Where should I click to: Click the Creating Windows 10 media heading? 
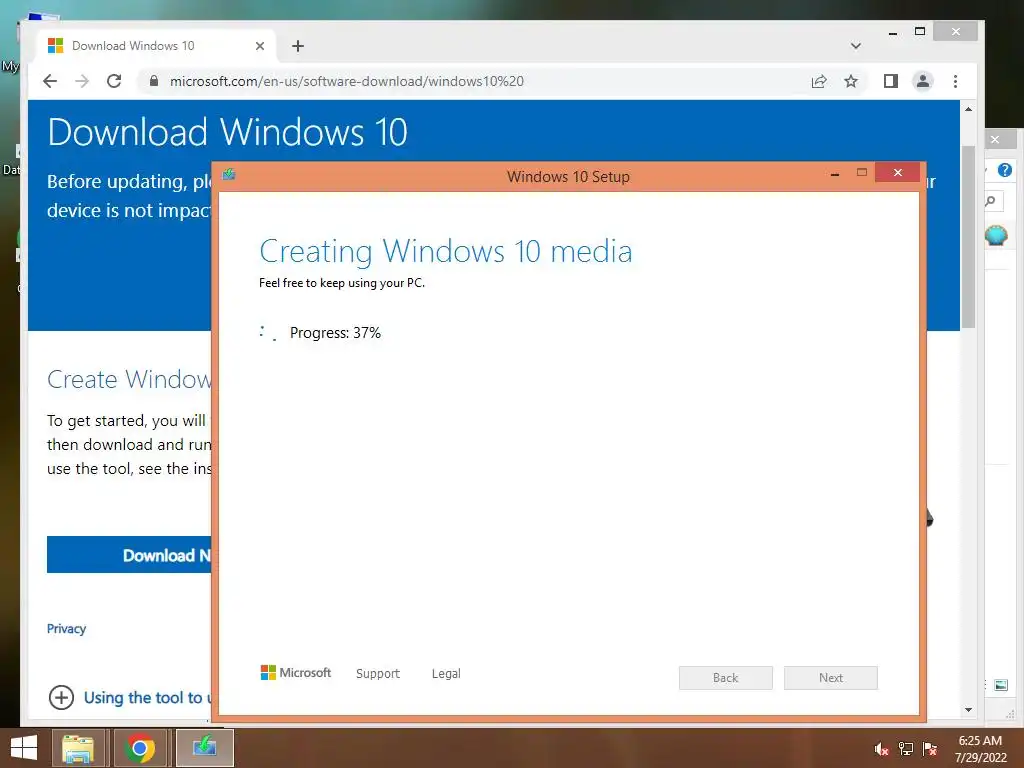coord(446,251)
